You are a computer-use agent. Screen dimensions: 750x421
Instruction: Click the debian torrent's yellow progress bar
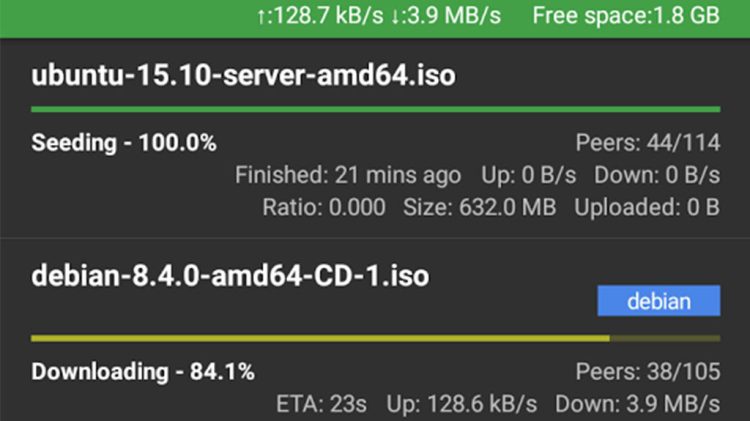pos(320,338)
